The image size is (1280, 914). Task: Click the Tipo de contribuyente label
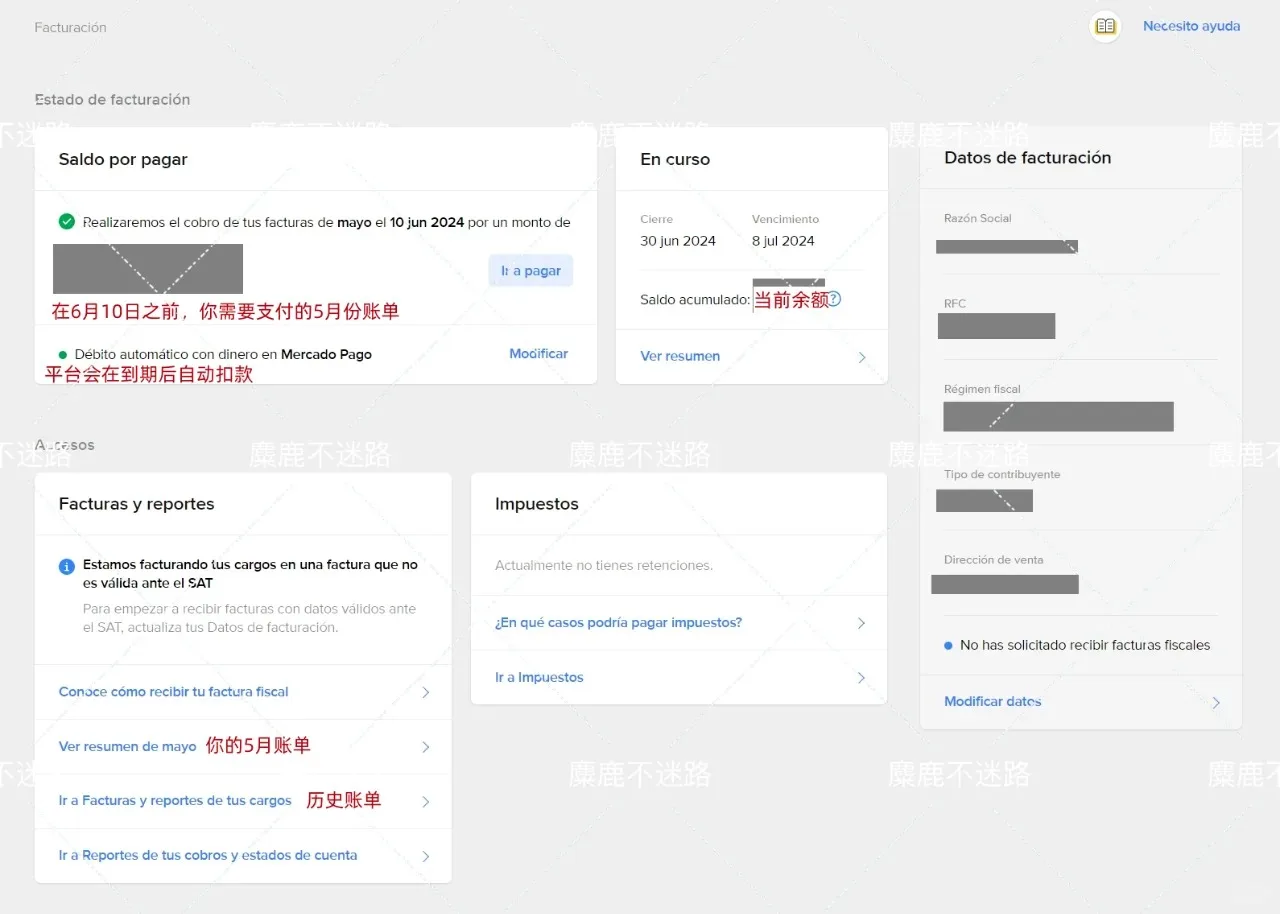(x=1002, y=474)
